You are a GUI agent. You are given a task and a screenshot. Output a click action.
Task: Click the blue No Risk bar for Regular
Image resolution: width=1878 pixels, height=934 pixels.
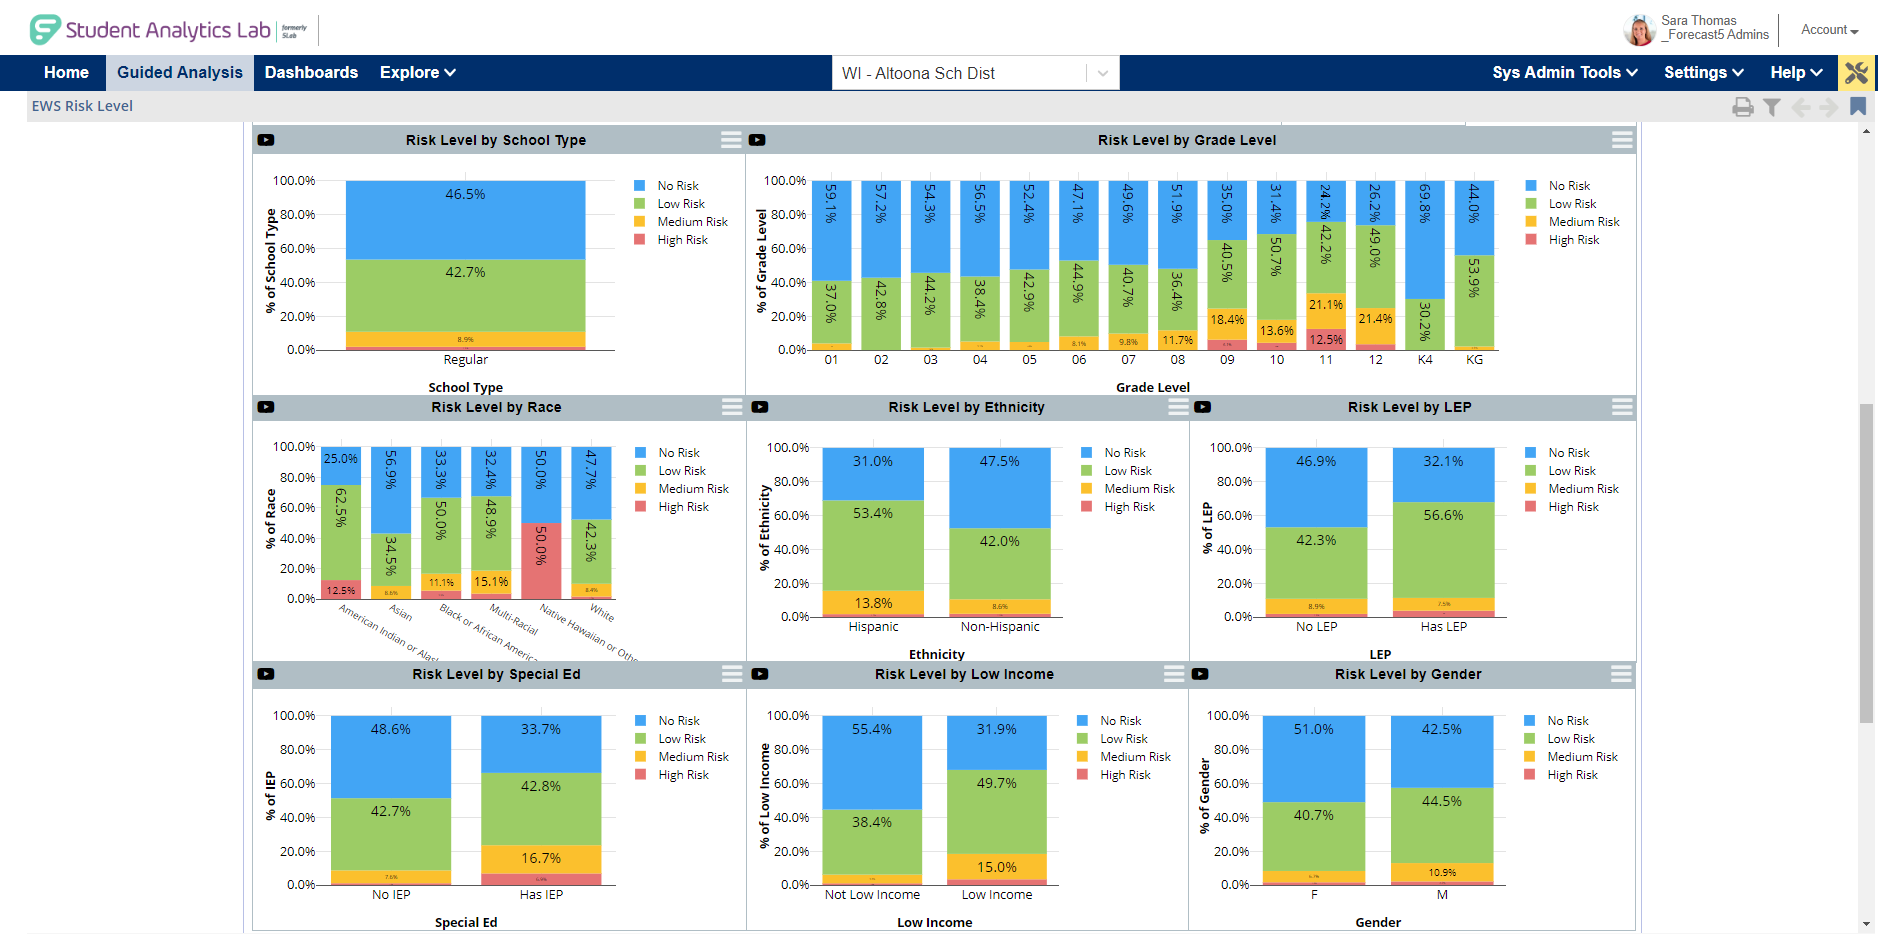coord(466,220)
